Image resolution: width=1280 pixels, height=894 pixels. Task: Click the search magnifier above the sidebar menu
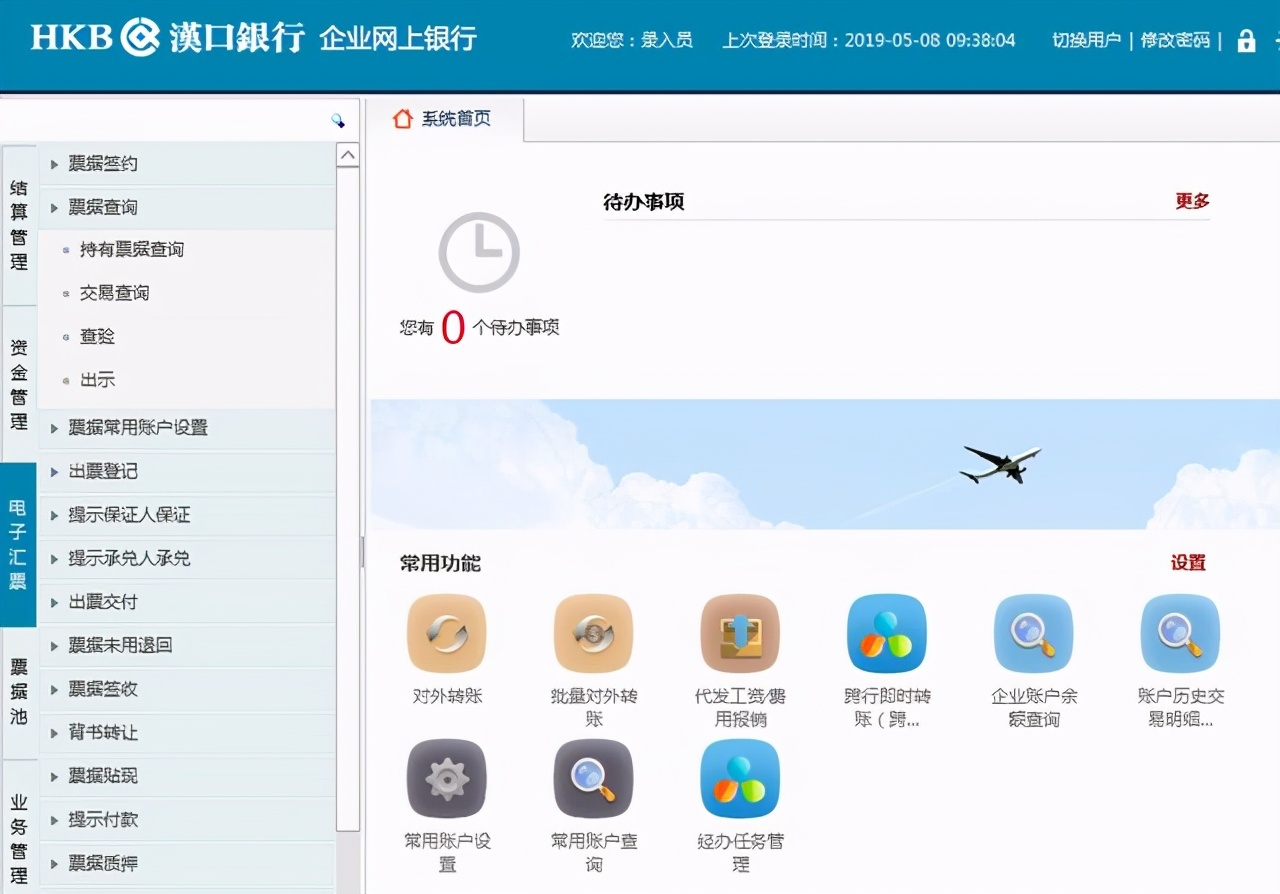click(340, 118)
